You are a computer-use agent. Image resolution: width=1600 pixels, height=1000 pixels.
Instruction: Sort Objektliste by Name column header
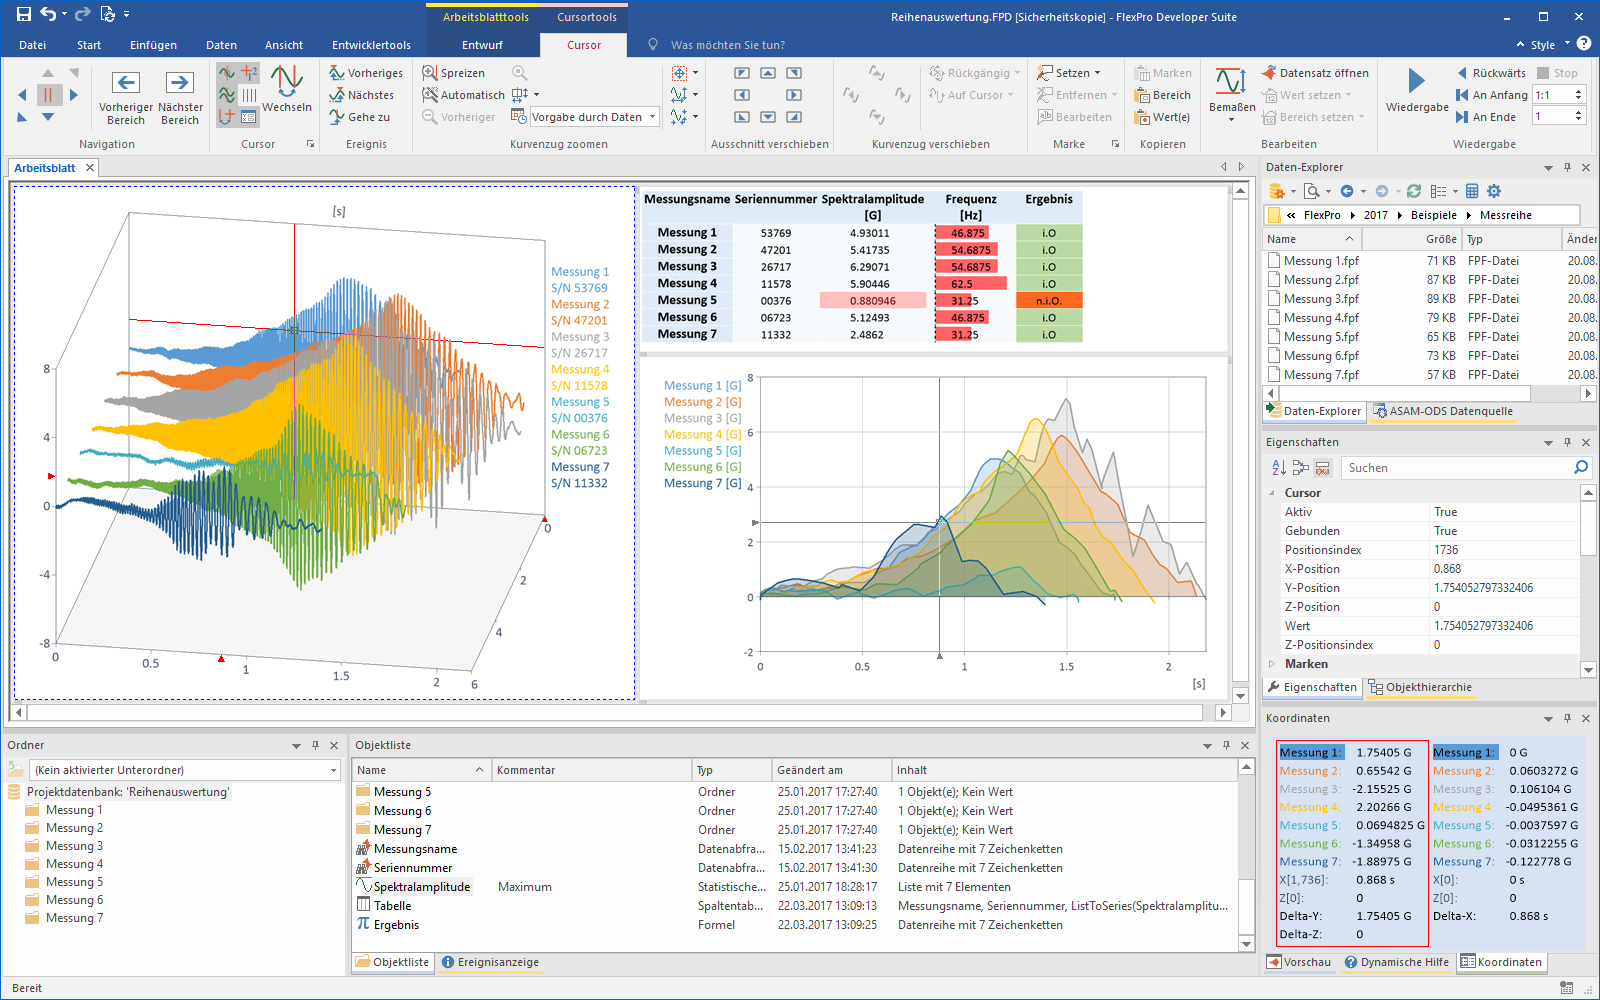click(420, 770)
